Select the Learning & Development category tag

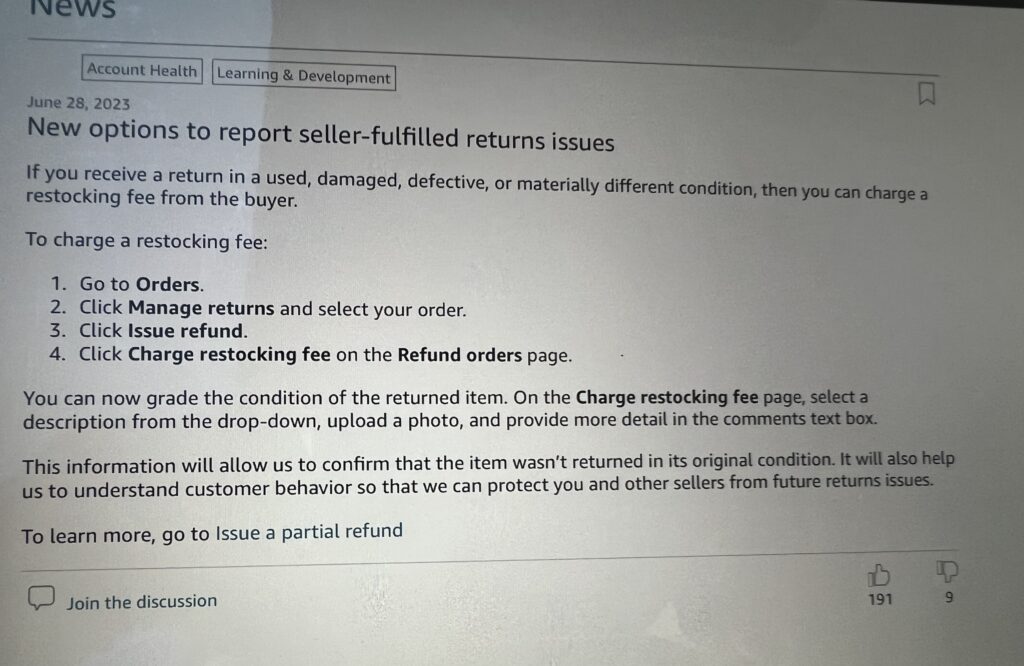(x=303, y=76)
